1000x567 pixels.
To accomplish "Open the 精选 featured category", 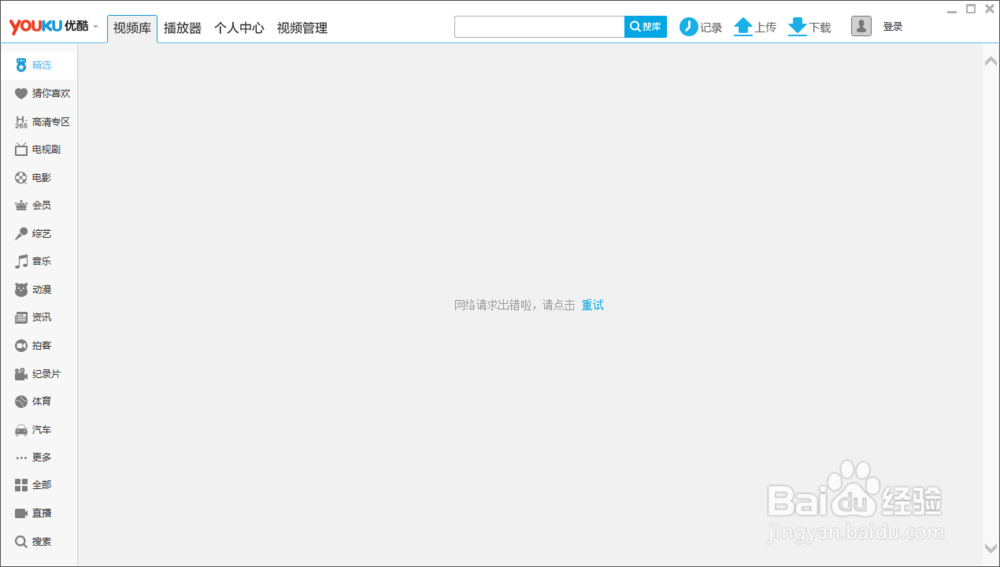I will [x=38, y=65].
